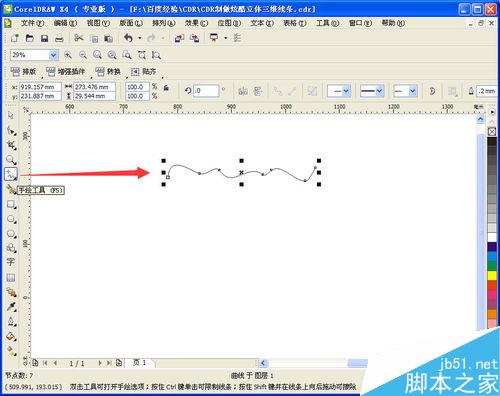Select the Rectangle tool
Viewport: 500px width, 396px height.
point(11,204)
